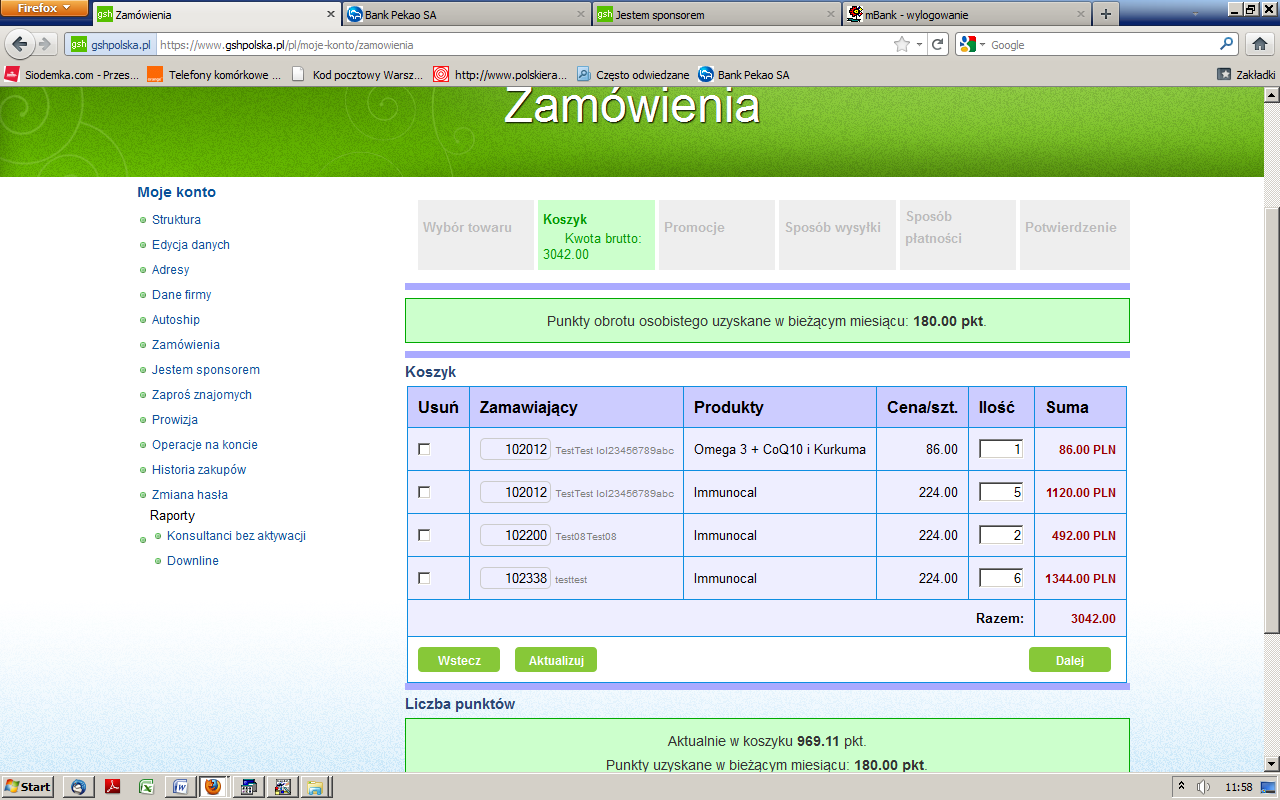Image resolution: width=1280 pixels, height=800 pixels.
Task: Open the Edycja danych link
Action: pyautogui.click(x=191, y=245)
